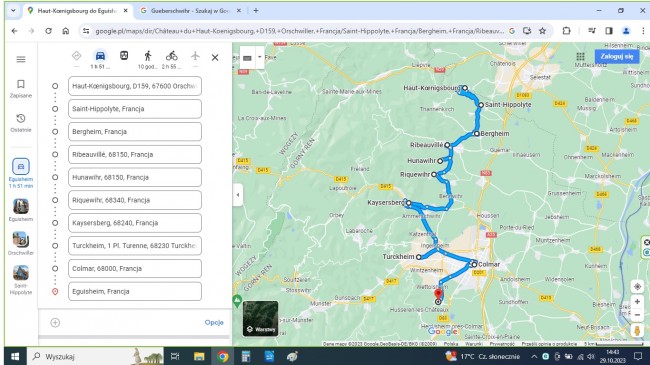This screenshot has height=365, width=650.
Task: Open the Opcje route options link
Action: (x=214, y=322)
